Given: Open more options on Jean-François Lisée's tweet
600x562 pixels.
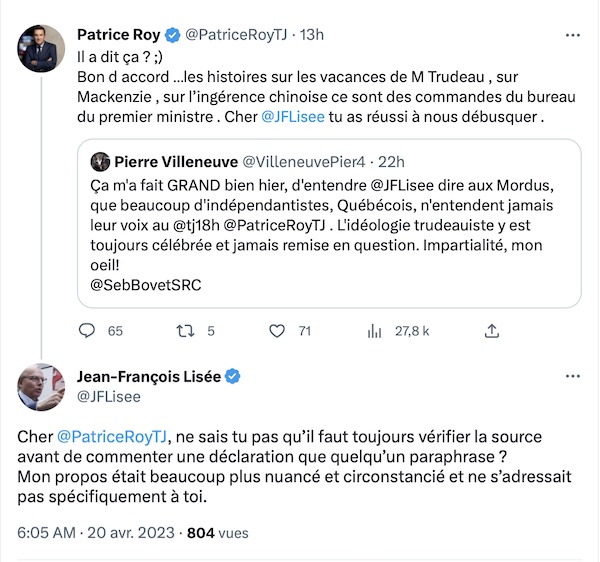Looking at the screenshot, I should pos(573,377).
